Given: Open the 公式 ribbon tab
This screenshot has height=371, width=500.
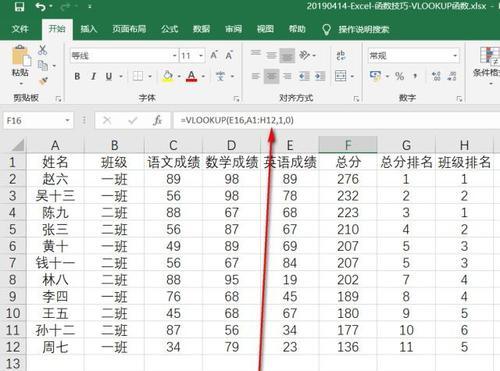Looking at the screenshot, I should [169, 29].
